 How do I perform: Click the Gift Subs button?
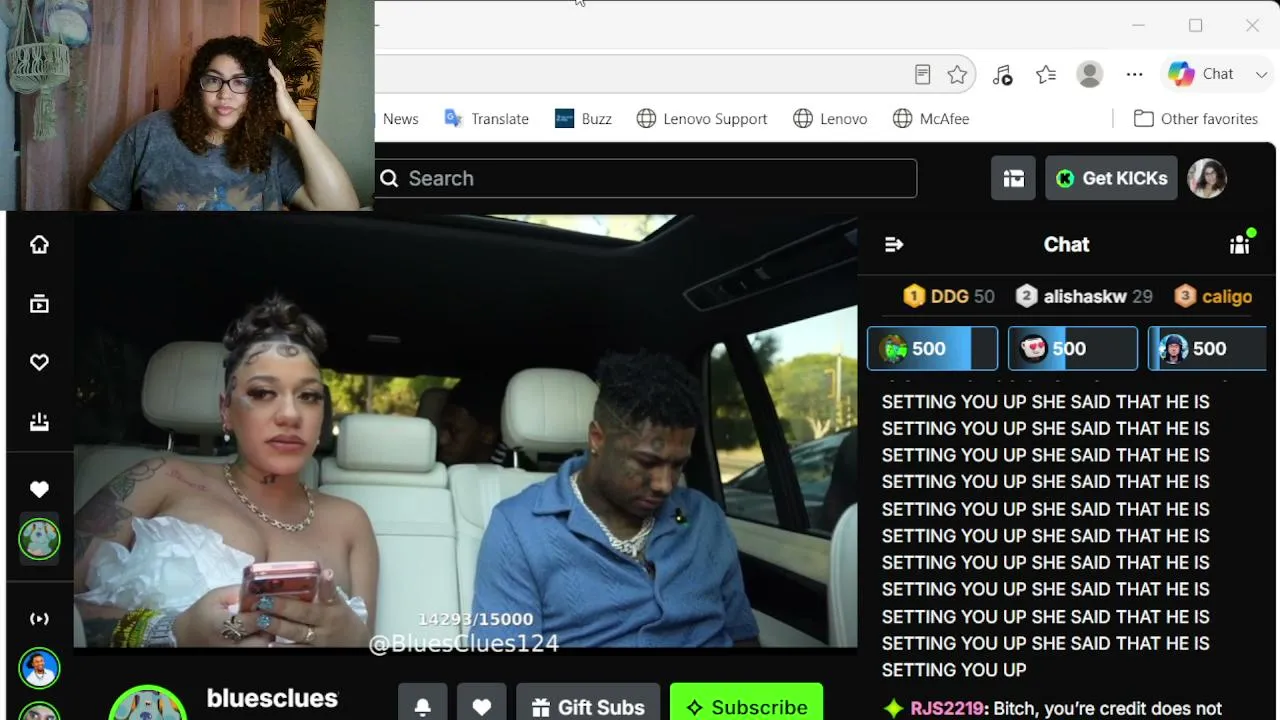tap(588, 707)
